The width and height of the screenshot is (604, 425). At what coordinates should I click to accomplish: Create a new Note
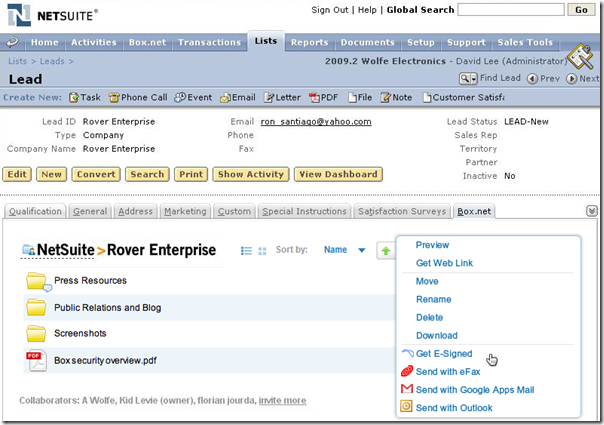(396, 97)
